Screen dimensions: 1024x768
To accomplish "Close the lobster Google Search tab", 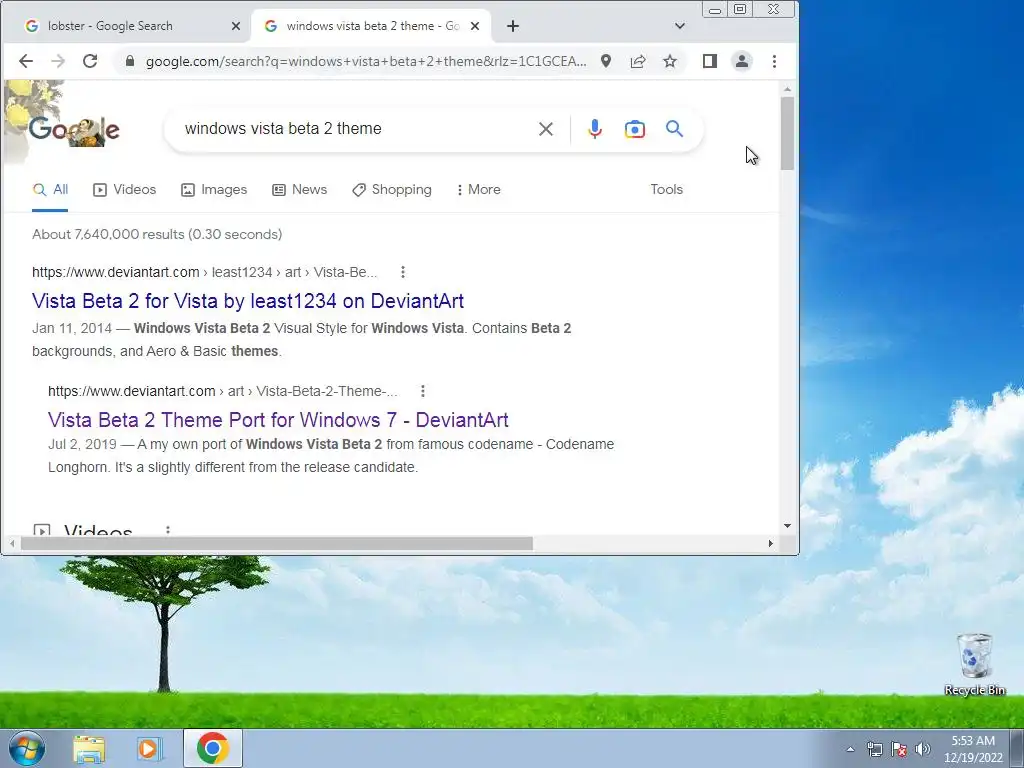I will point(236,26).
